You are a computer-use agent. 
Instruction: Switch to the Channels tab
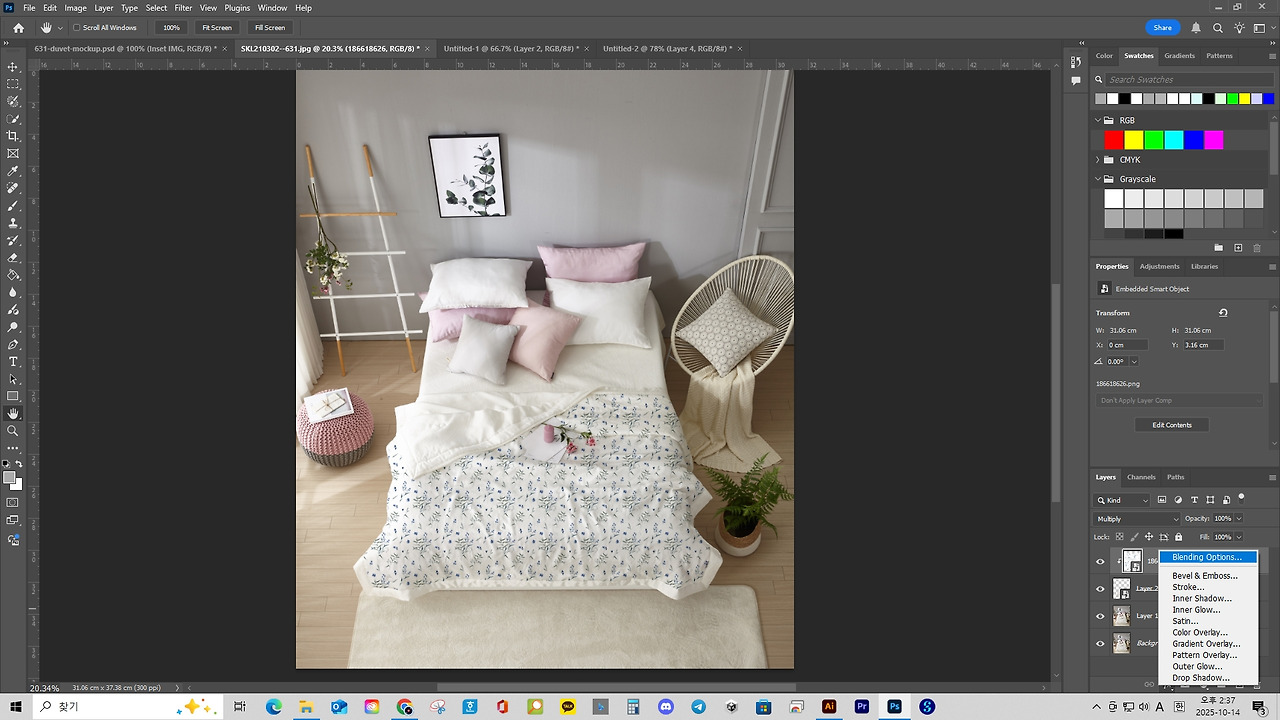1140,477
